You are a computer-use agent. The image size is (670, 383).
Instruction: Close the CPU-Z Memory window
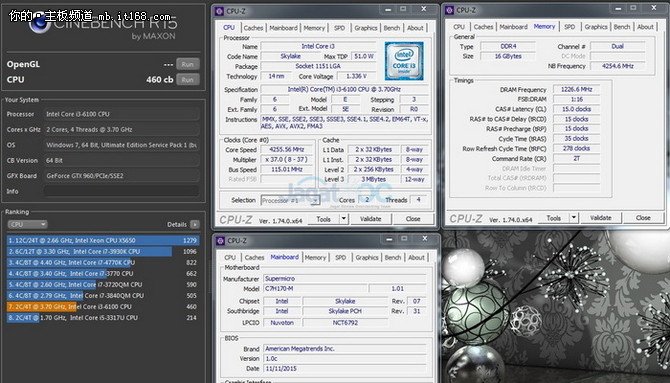pos(654,8)
